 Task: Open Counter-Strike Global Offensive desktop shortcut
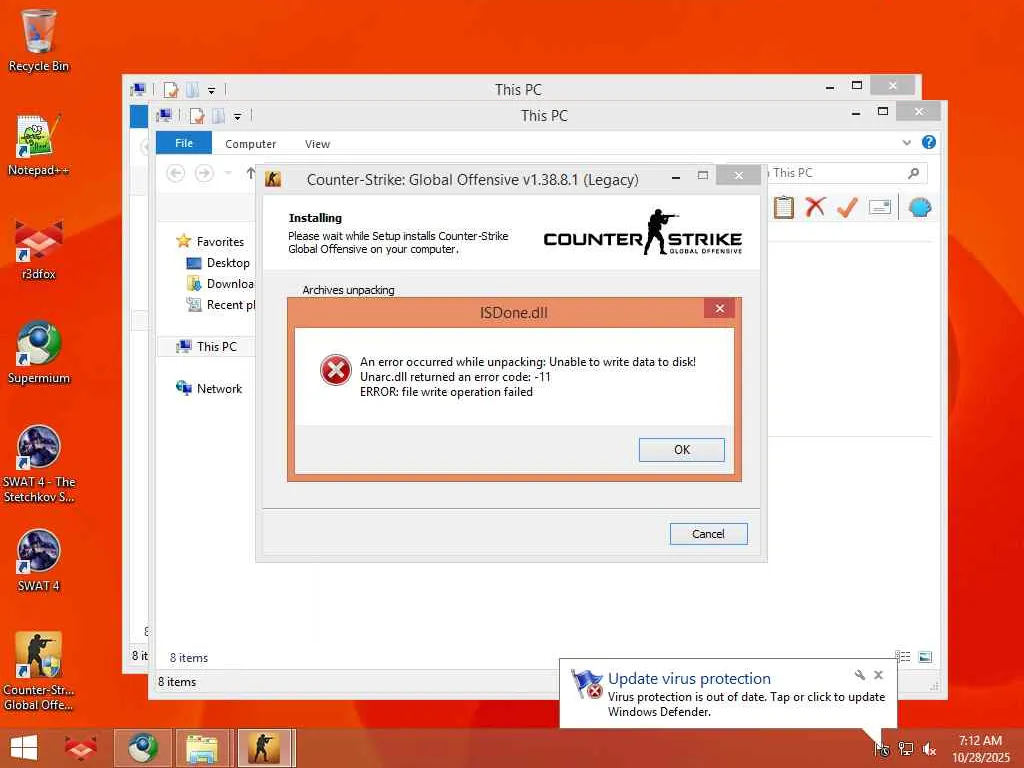(39, 671)
